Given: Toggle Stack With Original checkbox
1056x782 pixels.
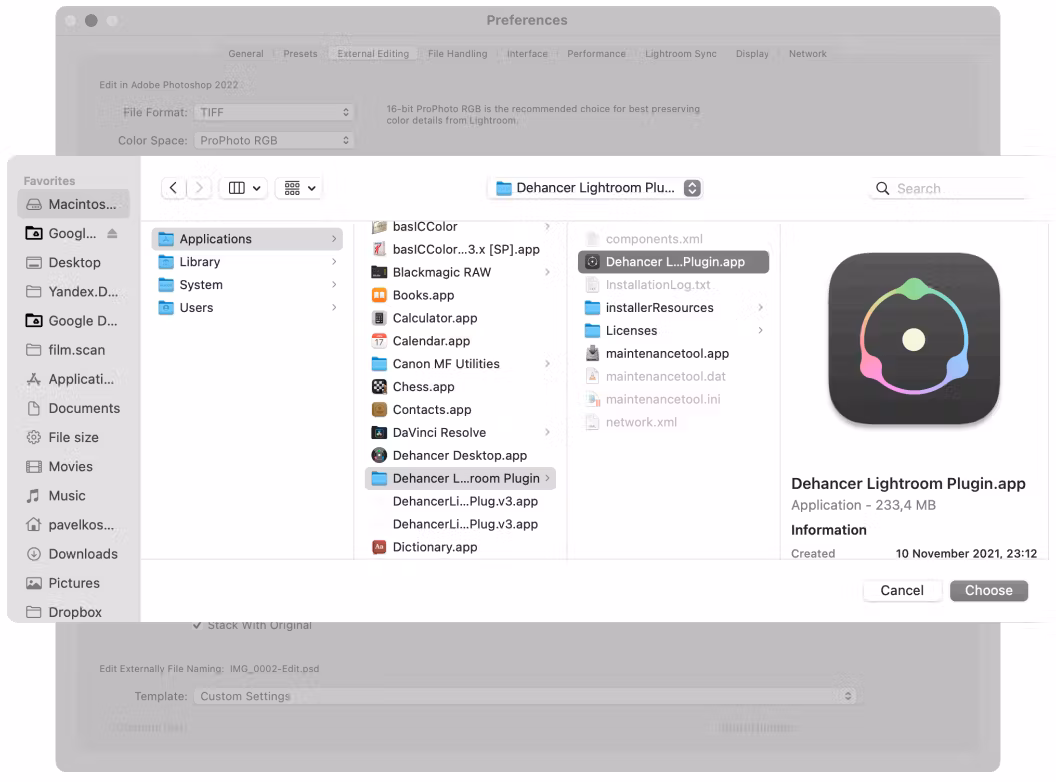Looking at the screenshot, I should (197, 626).
